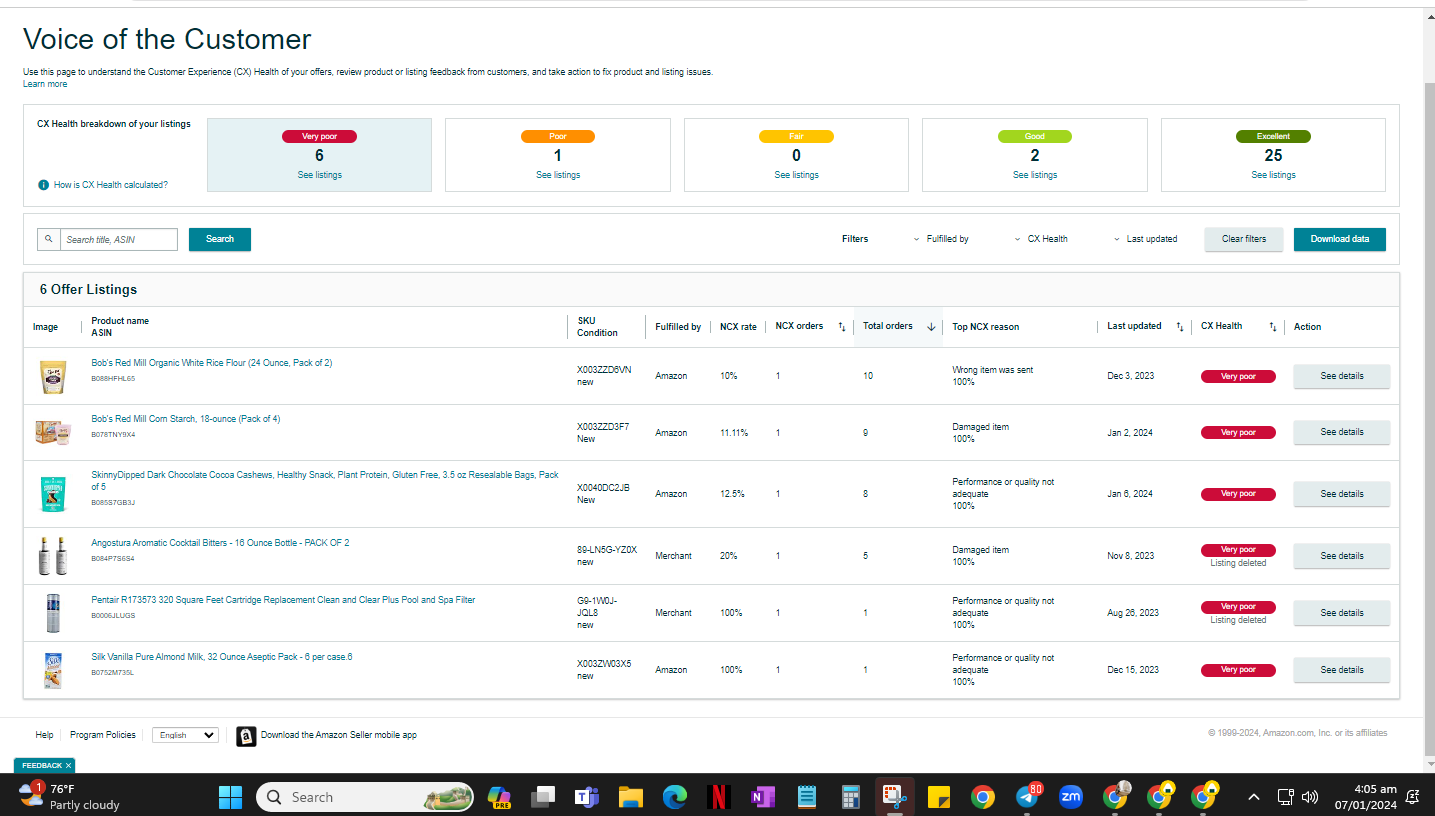See details for Angostura Bitters

1342,556
